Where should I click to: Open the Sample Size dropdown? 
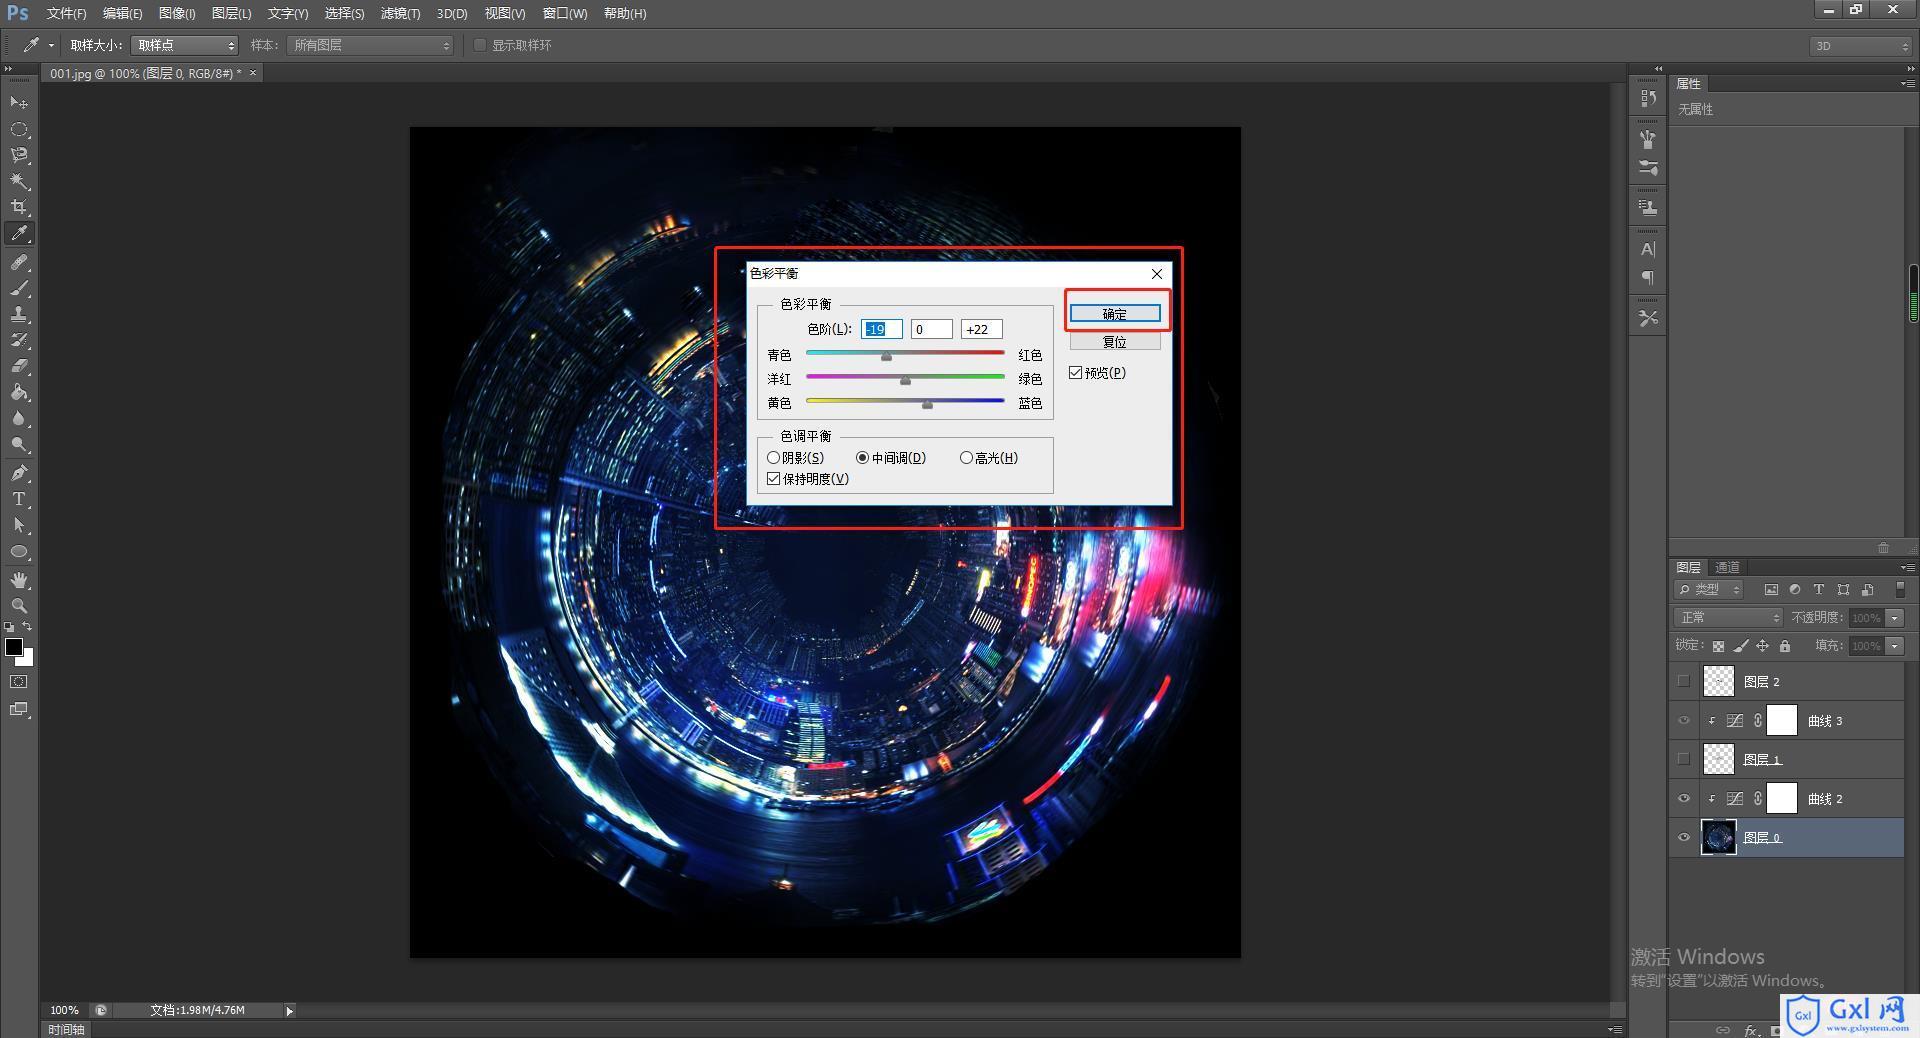coord(185,45)
